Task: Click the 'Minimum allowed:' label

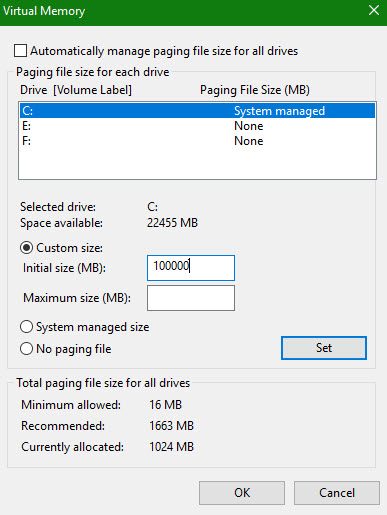Action: (71, 405)
